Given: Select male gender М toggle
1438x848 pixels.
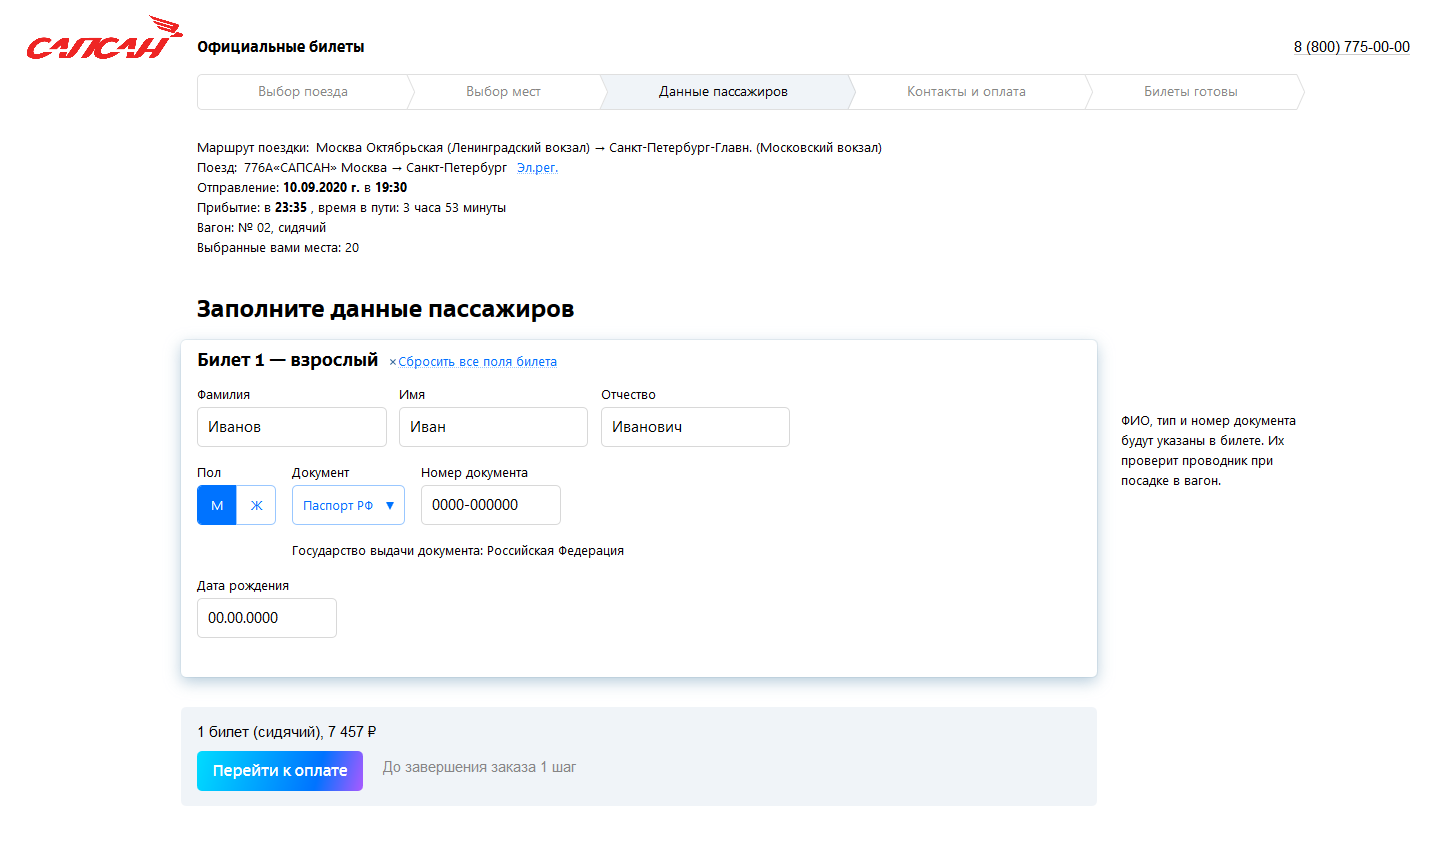Looking at the screenshot, I should click(x=217, y=505).
